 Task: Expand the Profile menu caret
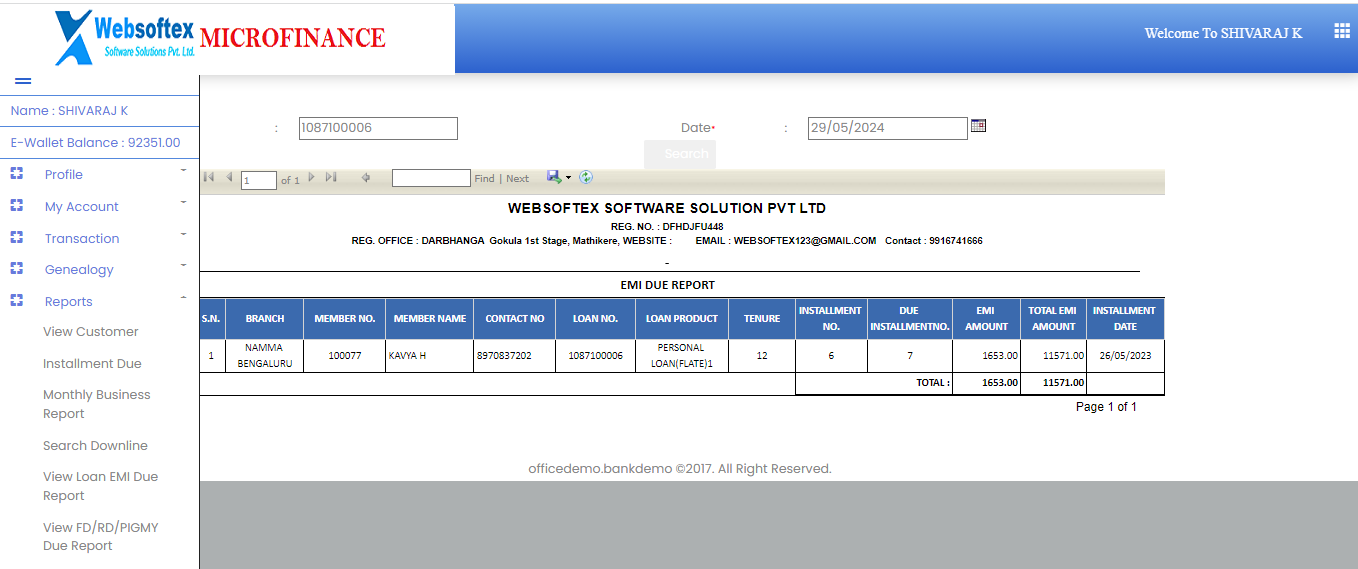pos(184,171)
